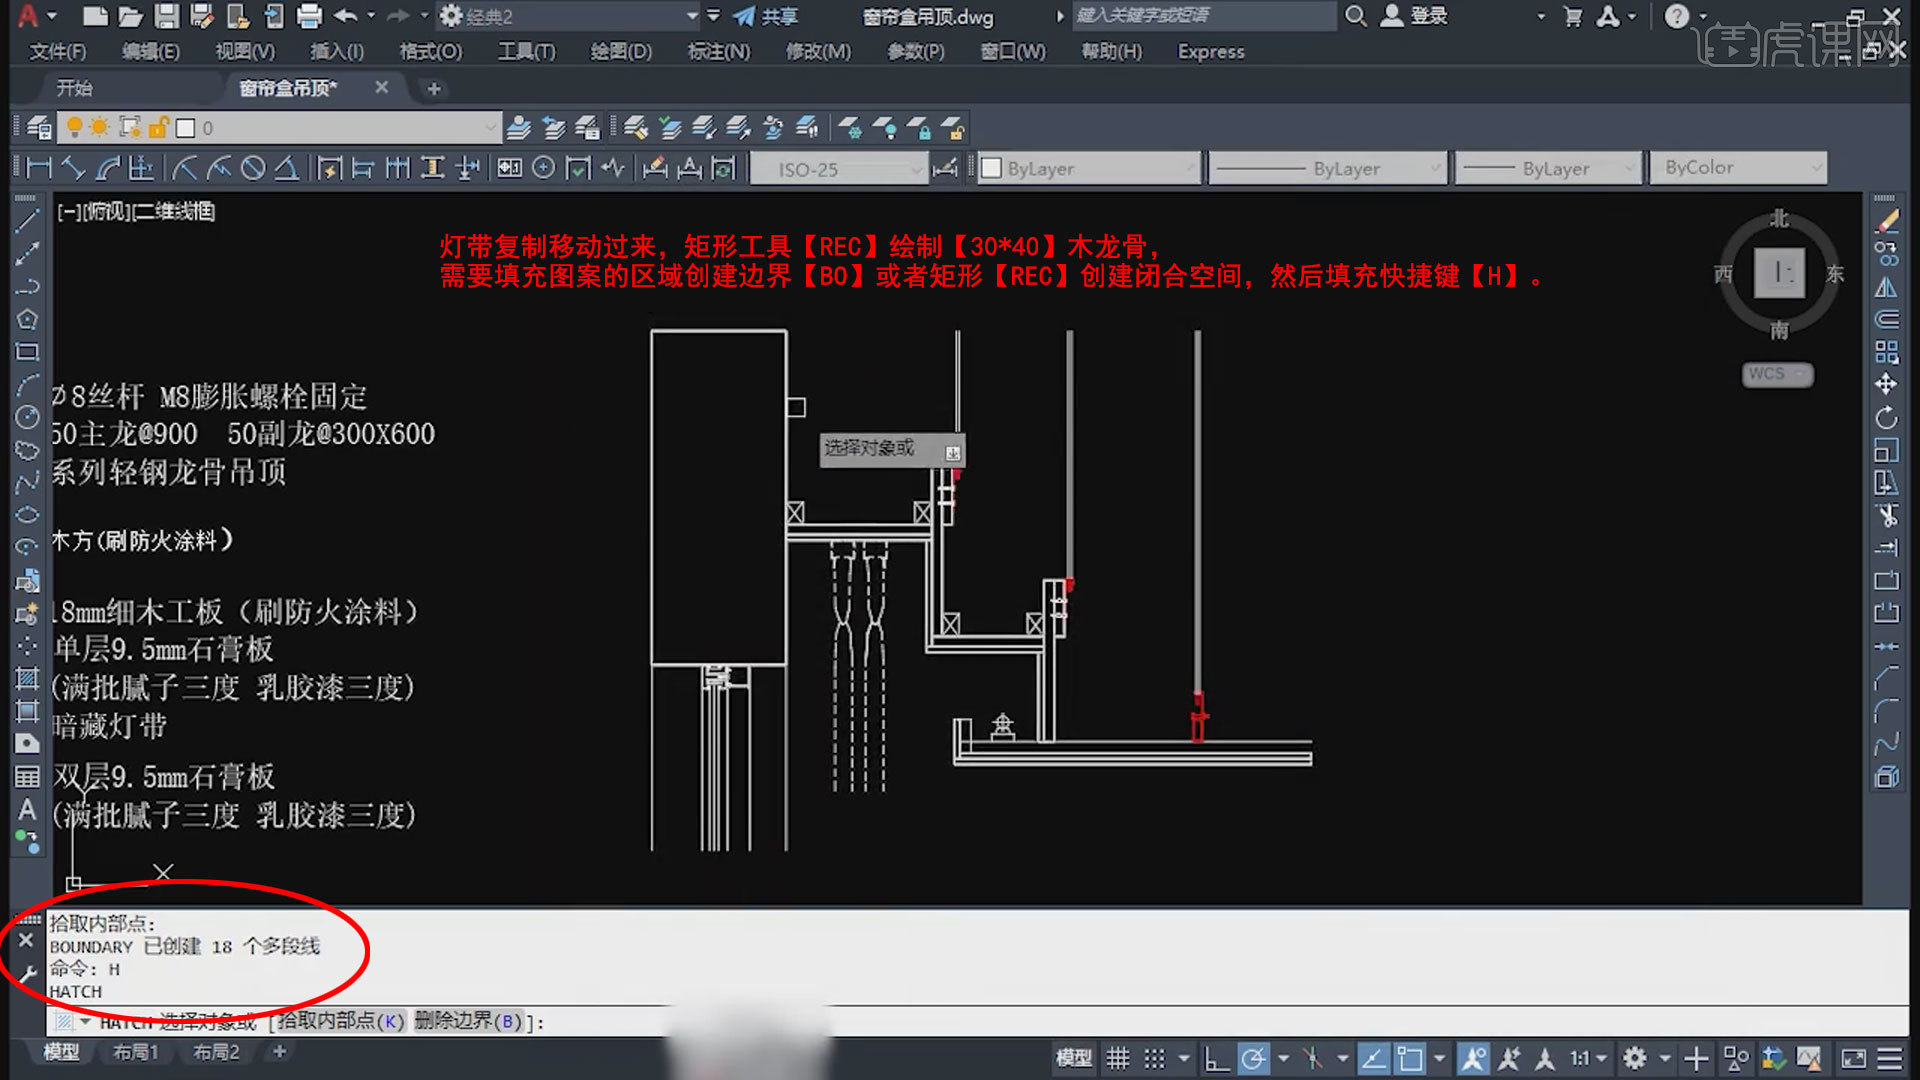This screenshot has height=1080, width=1920.
Task: Click the multiline Text tool icon
Action: coord(27,810)
